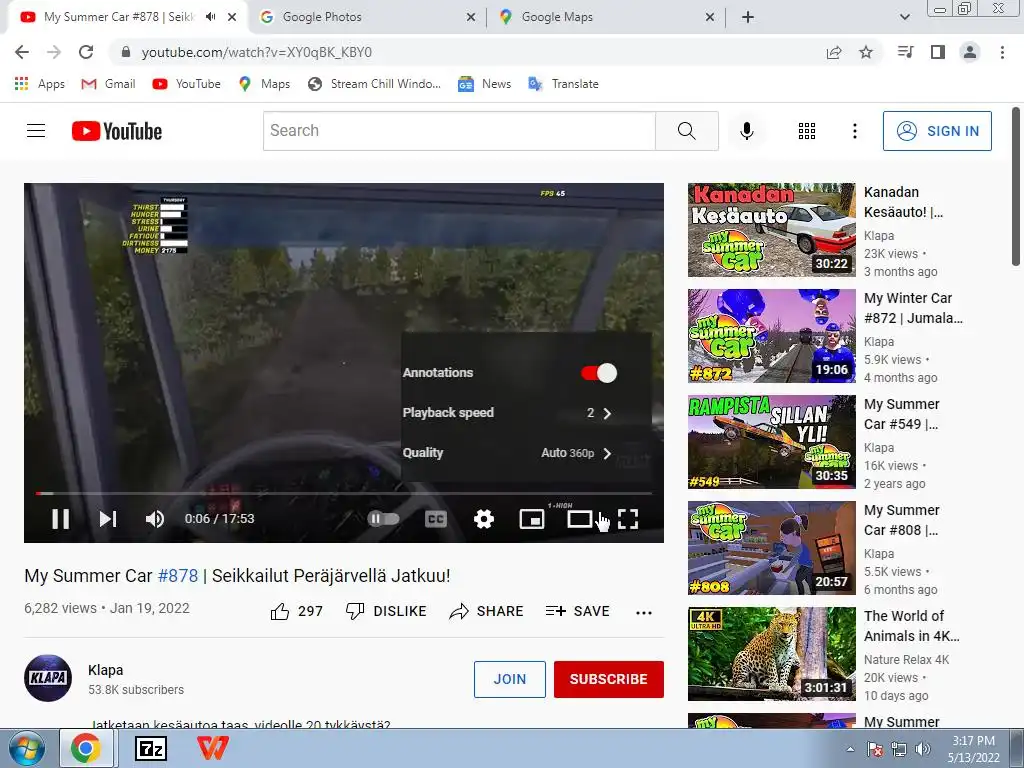
Task: Go back with browser back arrow
Action: point(22,52)
